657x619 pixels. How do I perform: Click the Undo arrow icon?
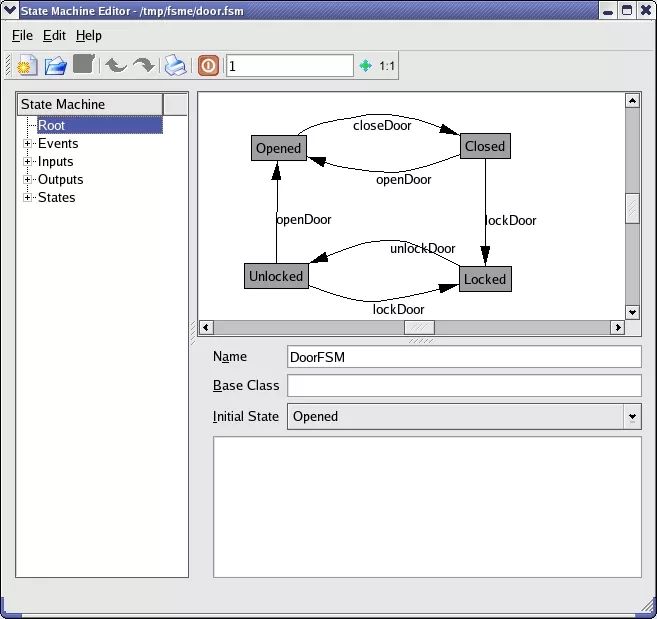pos(116,66)
